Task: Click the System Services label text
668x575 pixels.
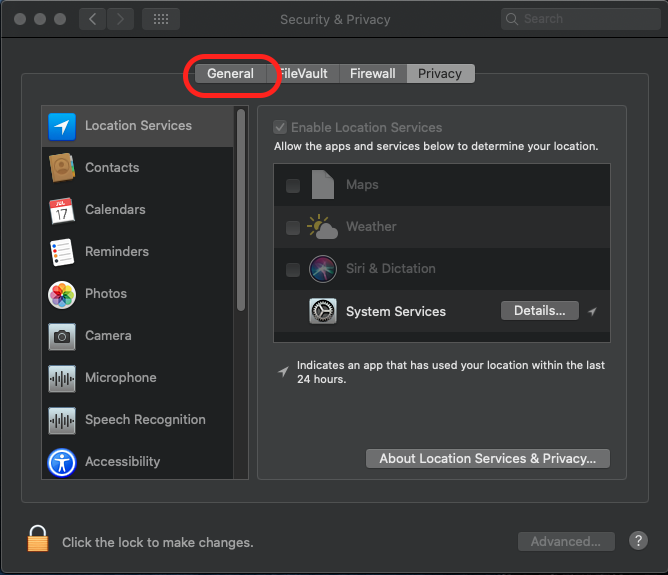Action: click(396, 311)
